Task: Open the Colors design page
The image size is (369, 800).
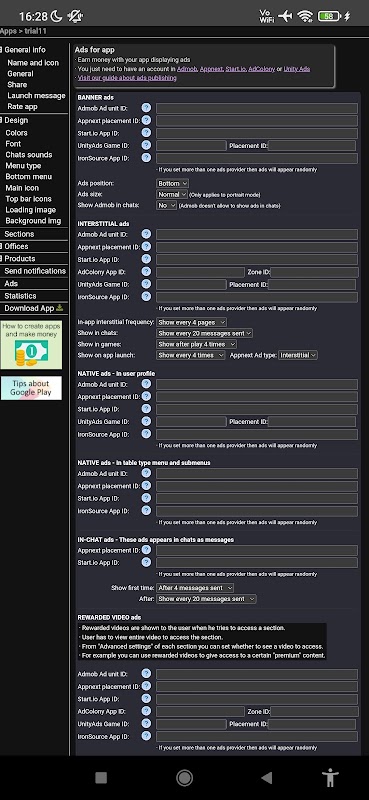Action: click(16, 133)
